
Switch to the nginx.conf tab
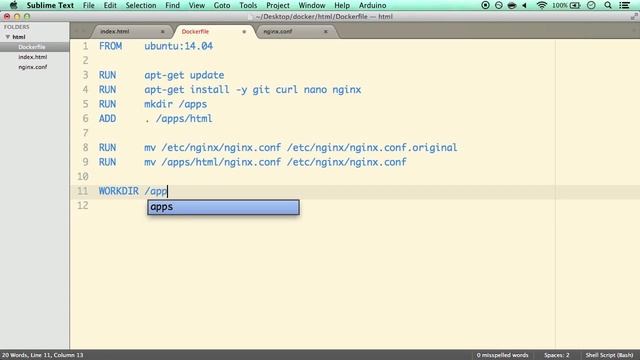[x=278, y=31]
